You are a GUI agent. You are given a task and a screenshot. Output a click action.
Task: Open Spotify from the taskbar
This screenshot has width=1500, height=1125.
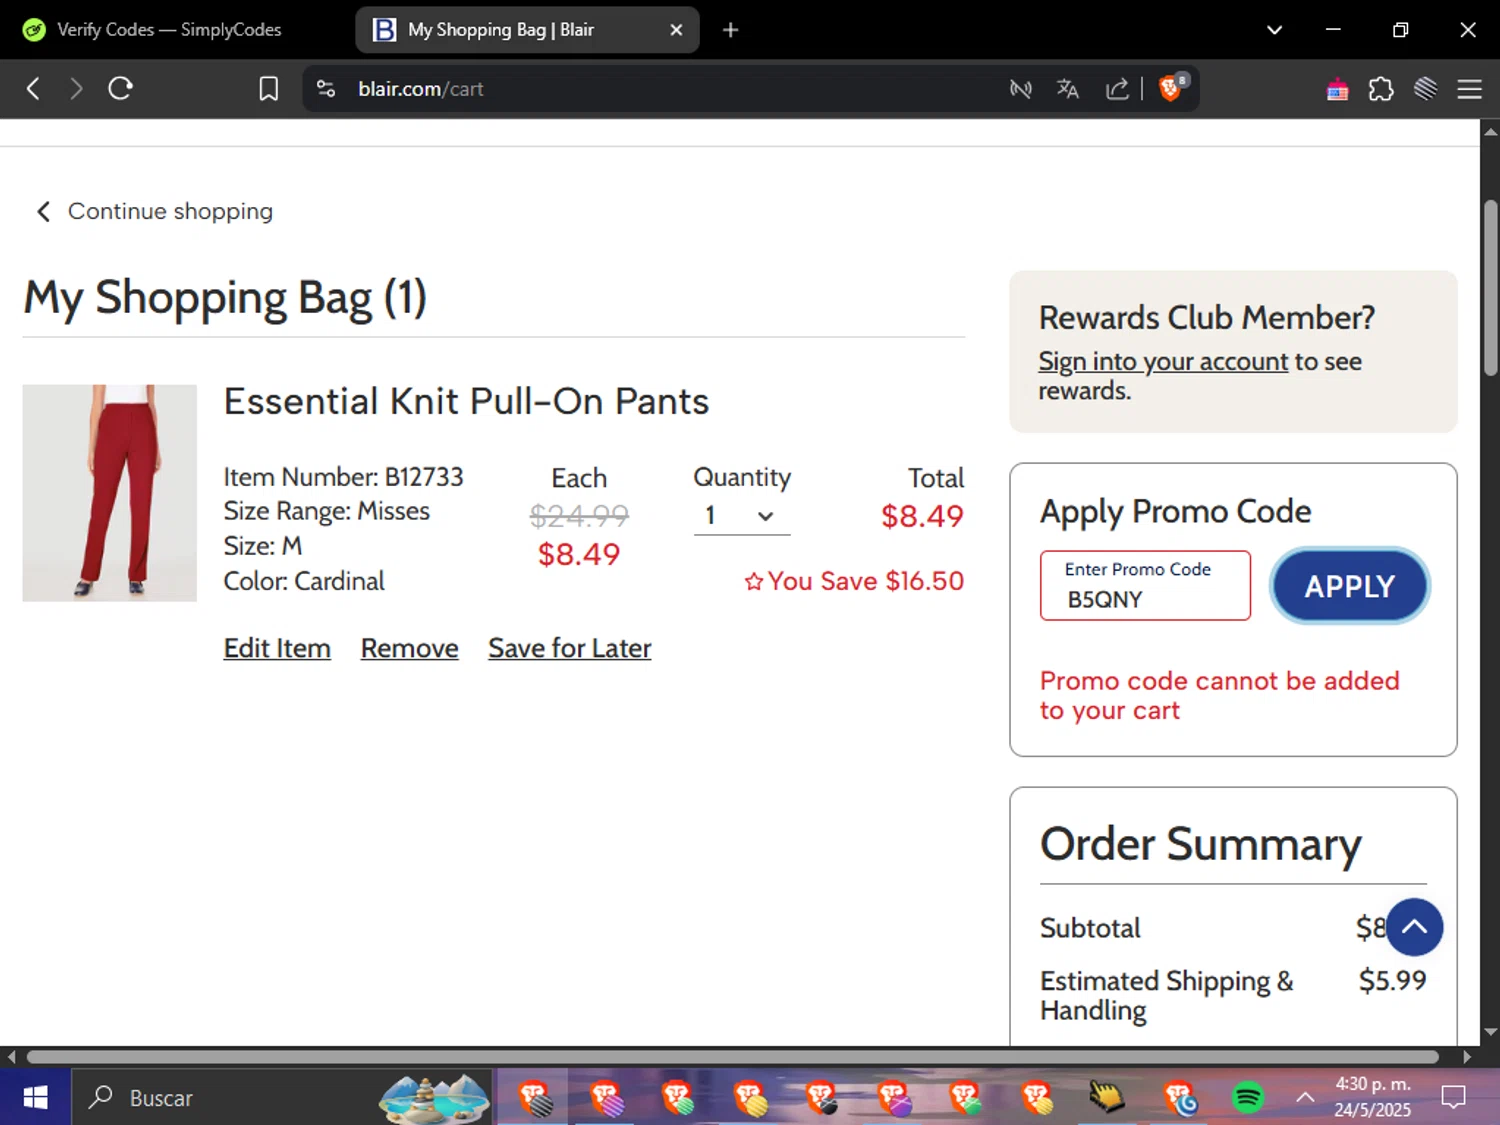(x=1247, y=1097)
